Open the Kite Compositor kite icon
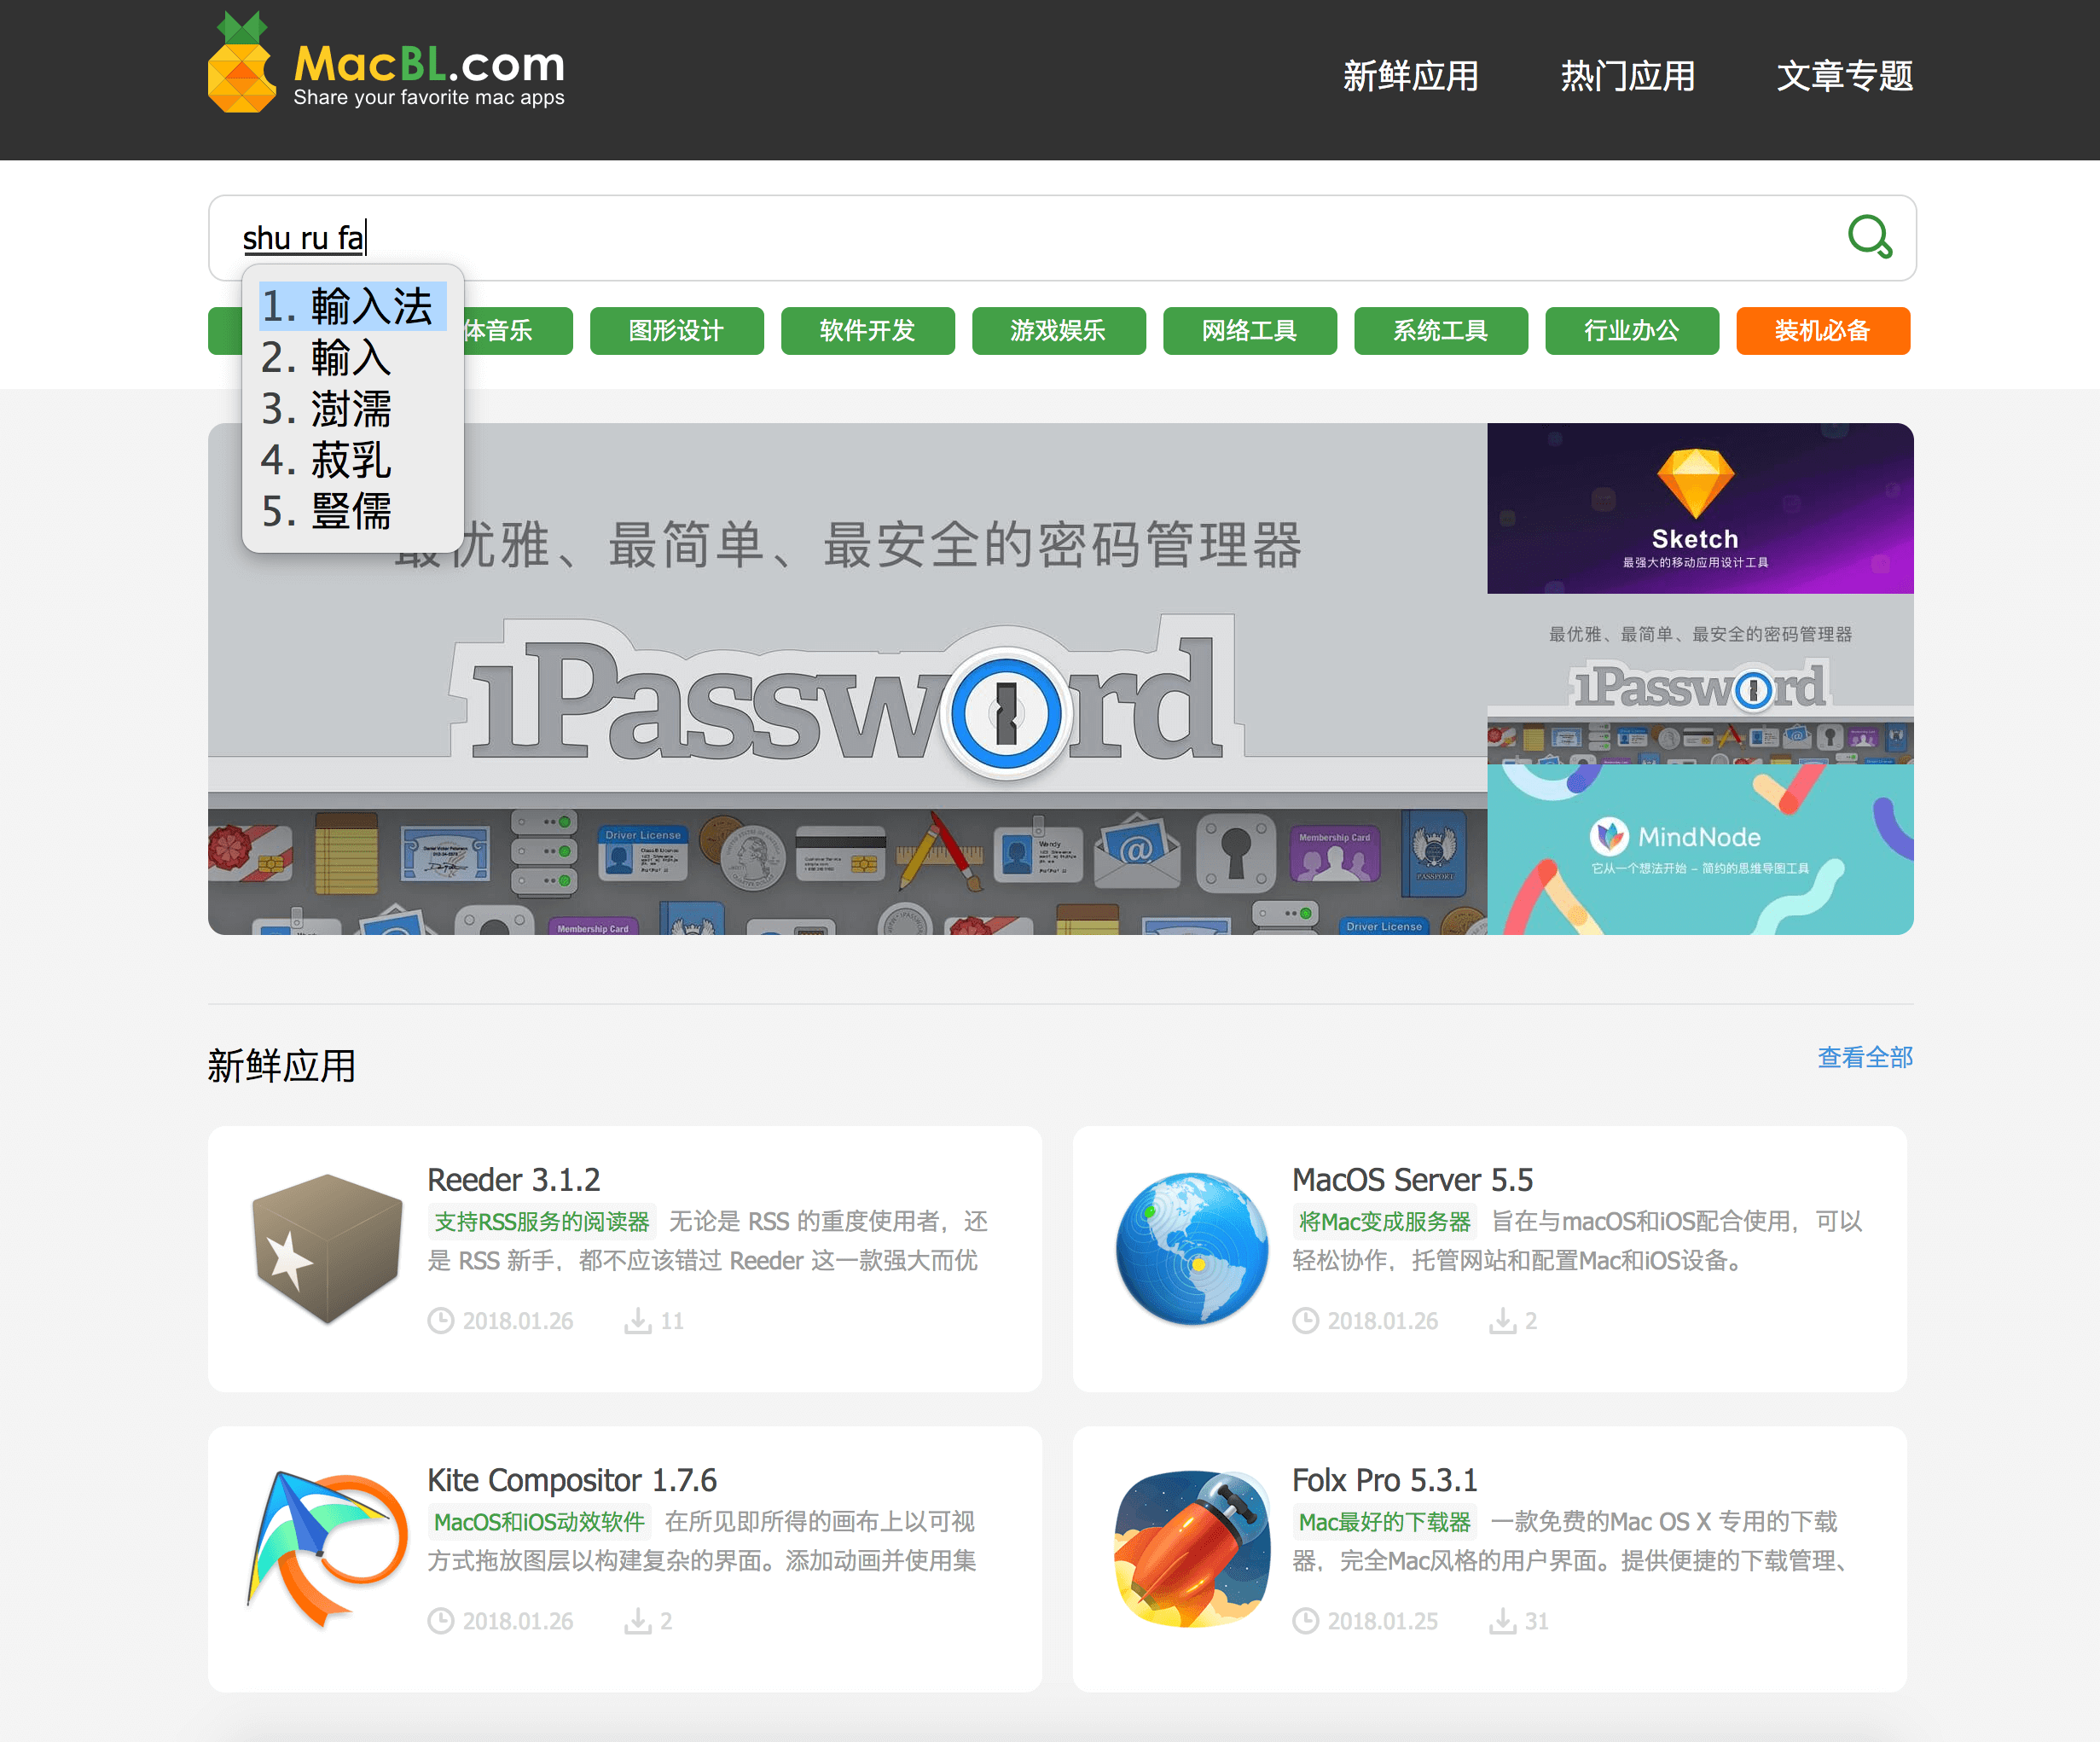This screenshot has height=1742, width=2100. (x=327, y=1549)
